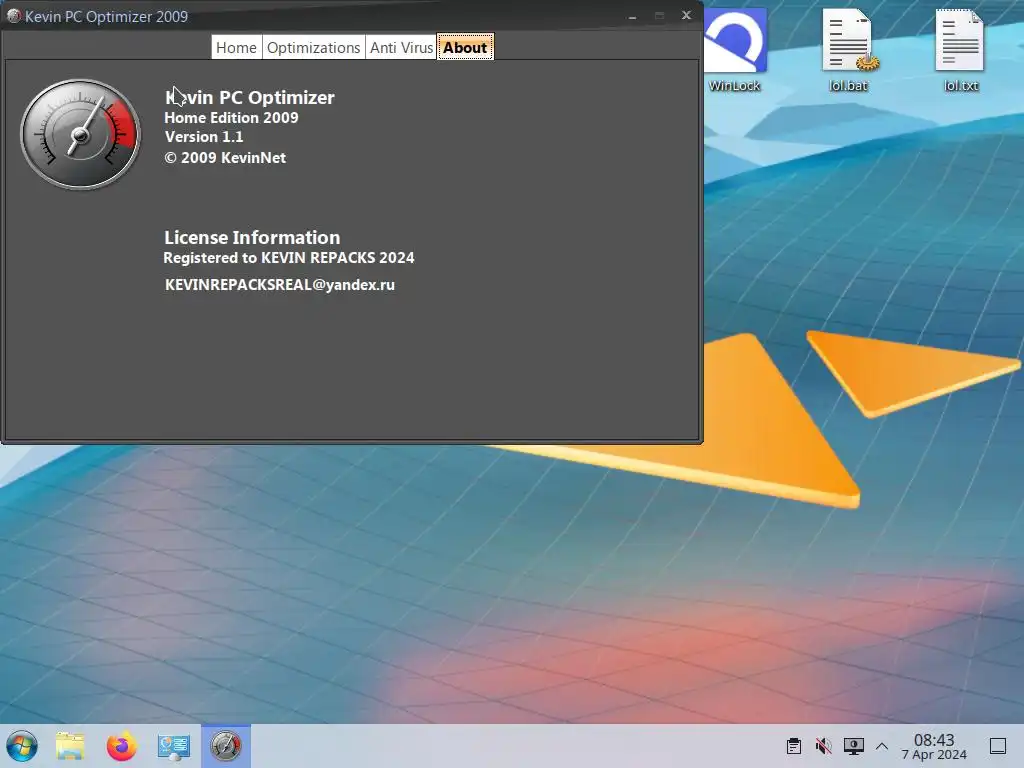Select the lol.txt desktop file
Screen dimensions: 1024x768
961,50
